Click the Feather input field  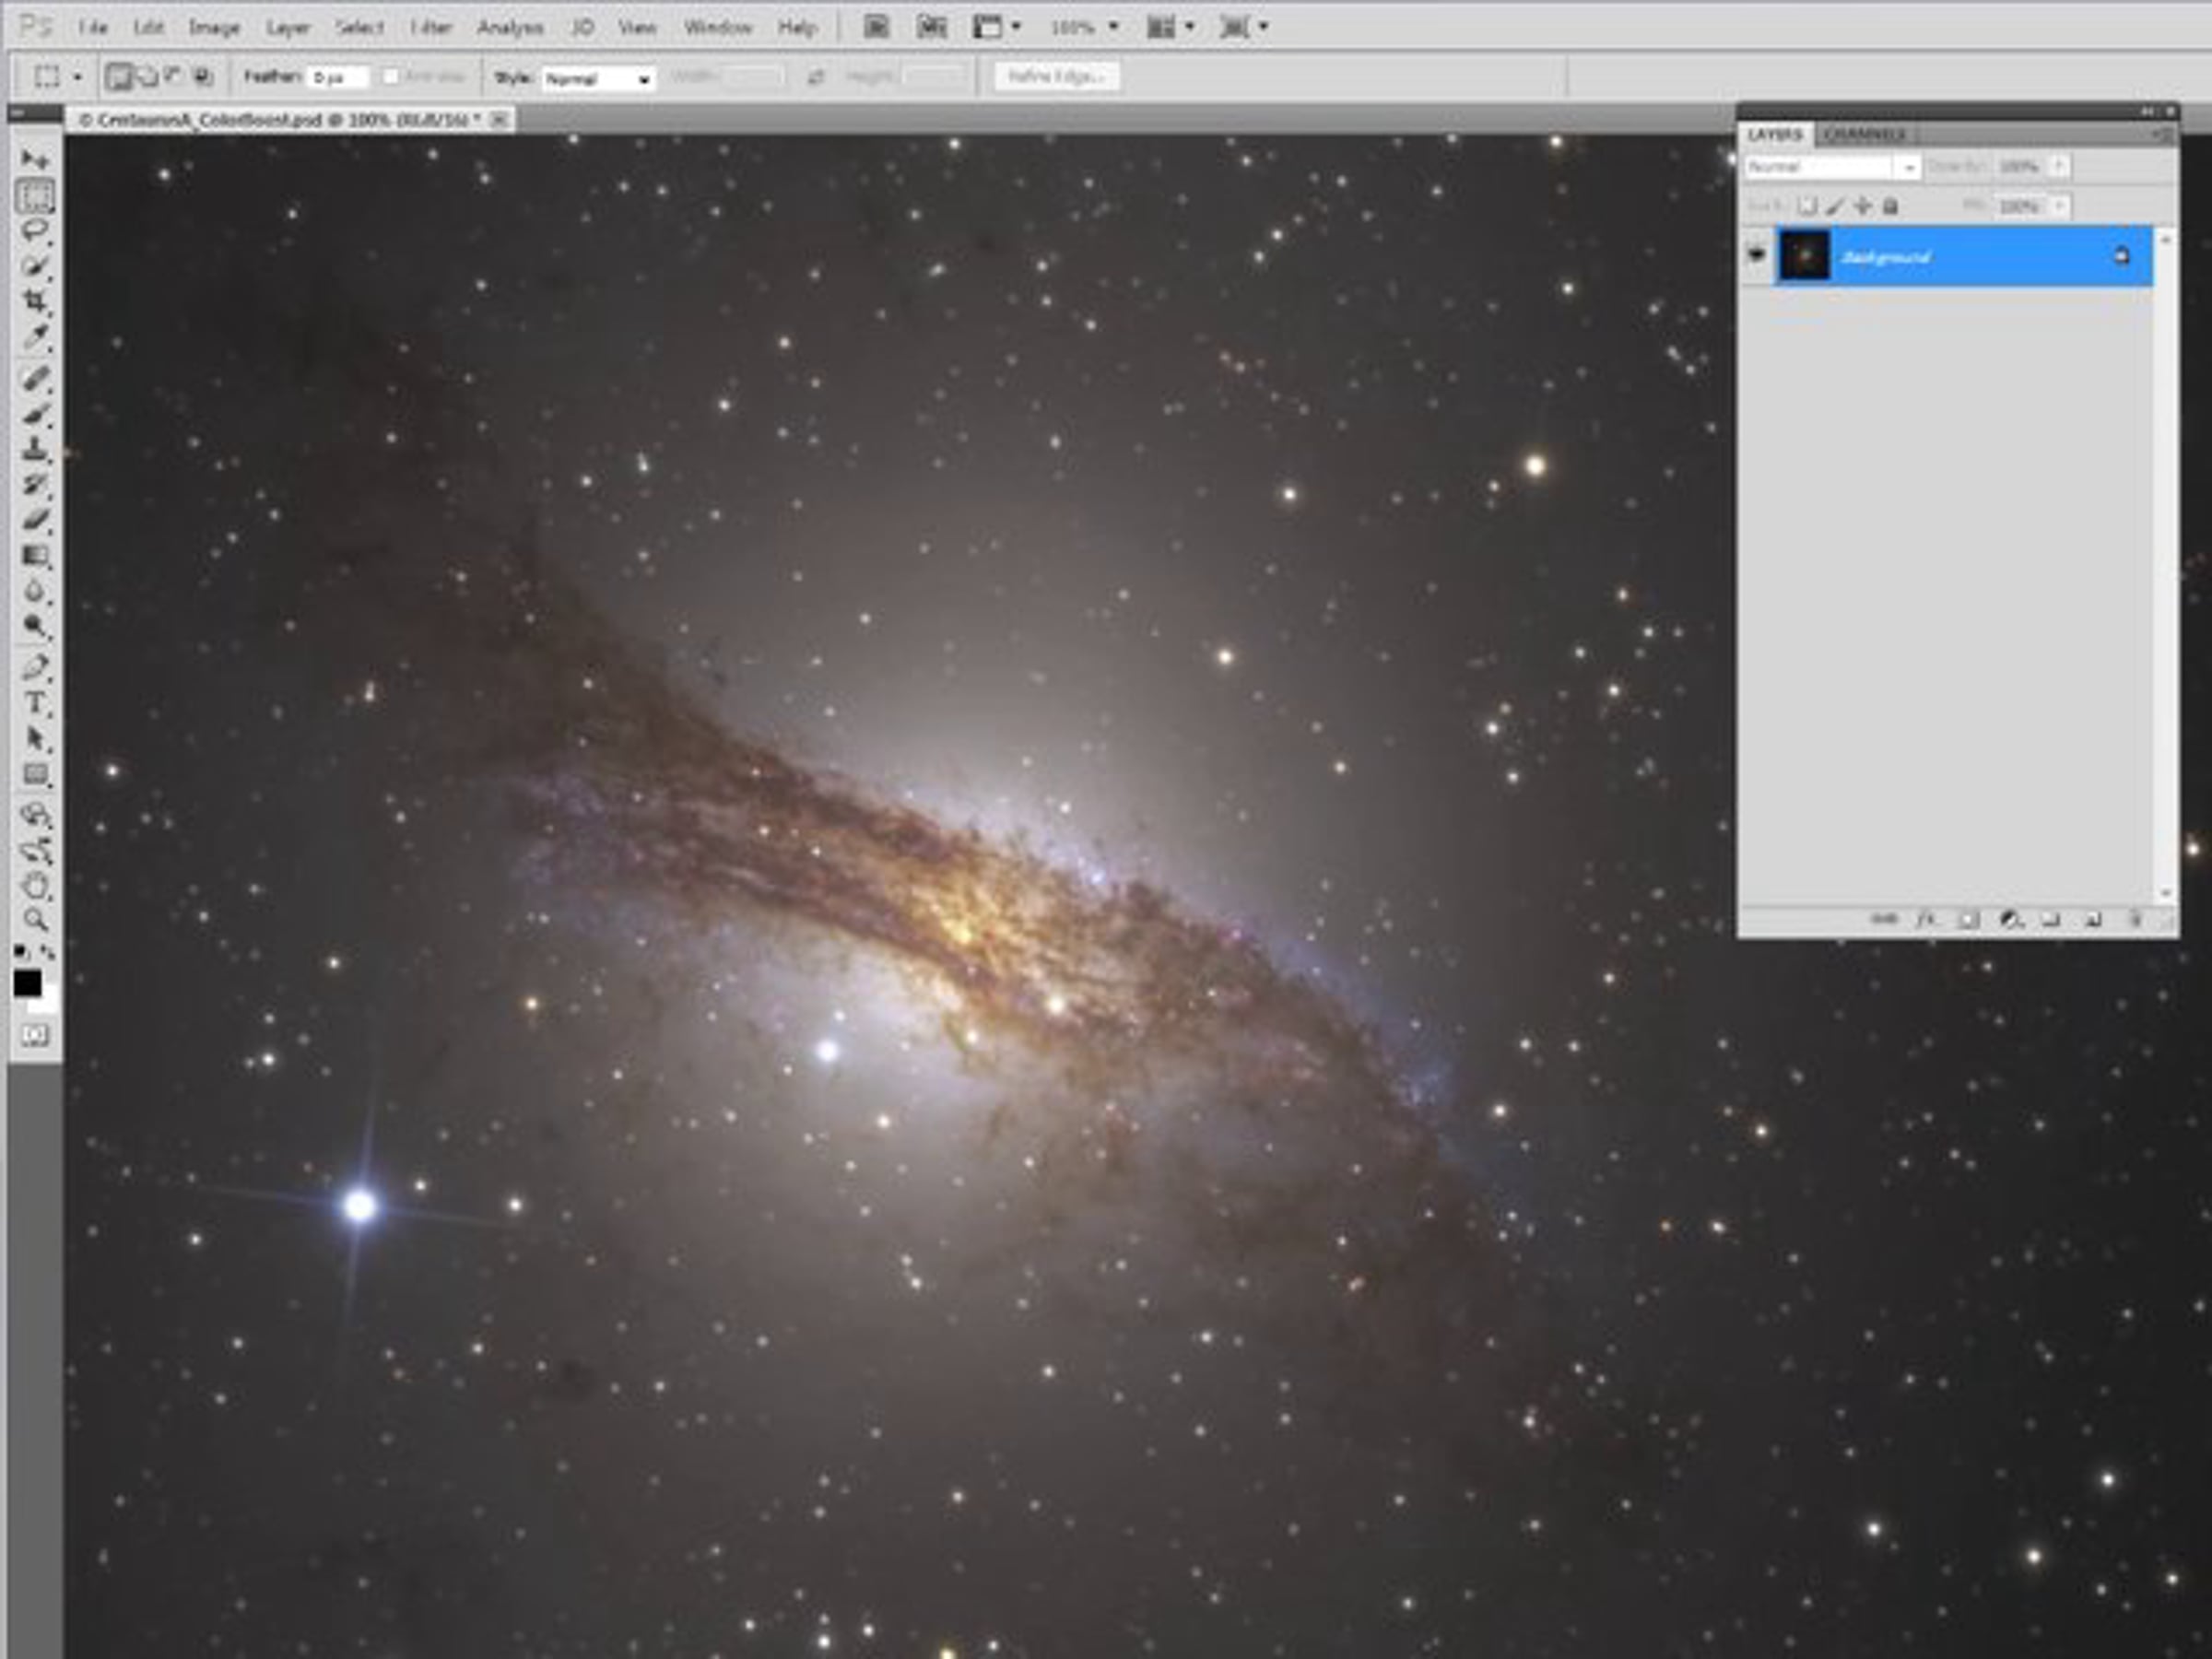point(338,77)
